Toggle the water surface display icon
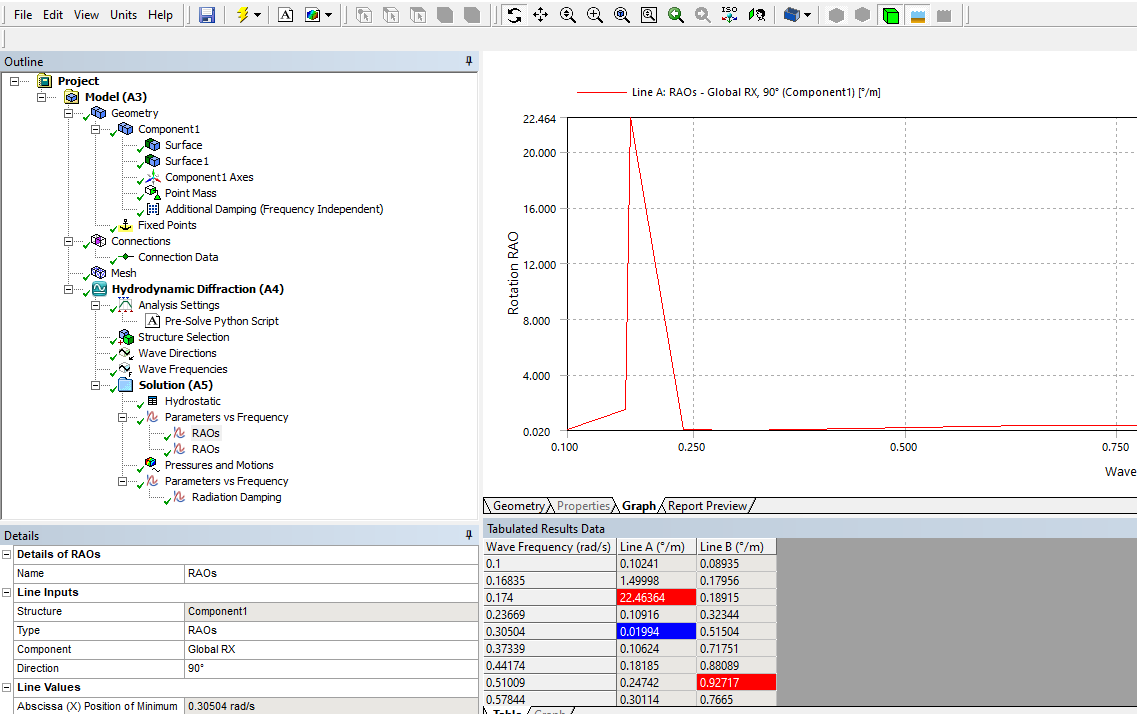 pos(917,15)
